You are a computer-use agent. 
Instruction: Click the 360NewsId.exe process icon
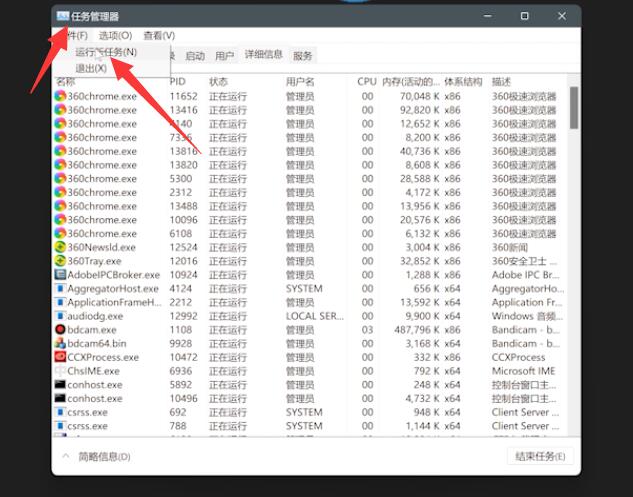coord(60,247)
